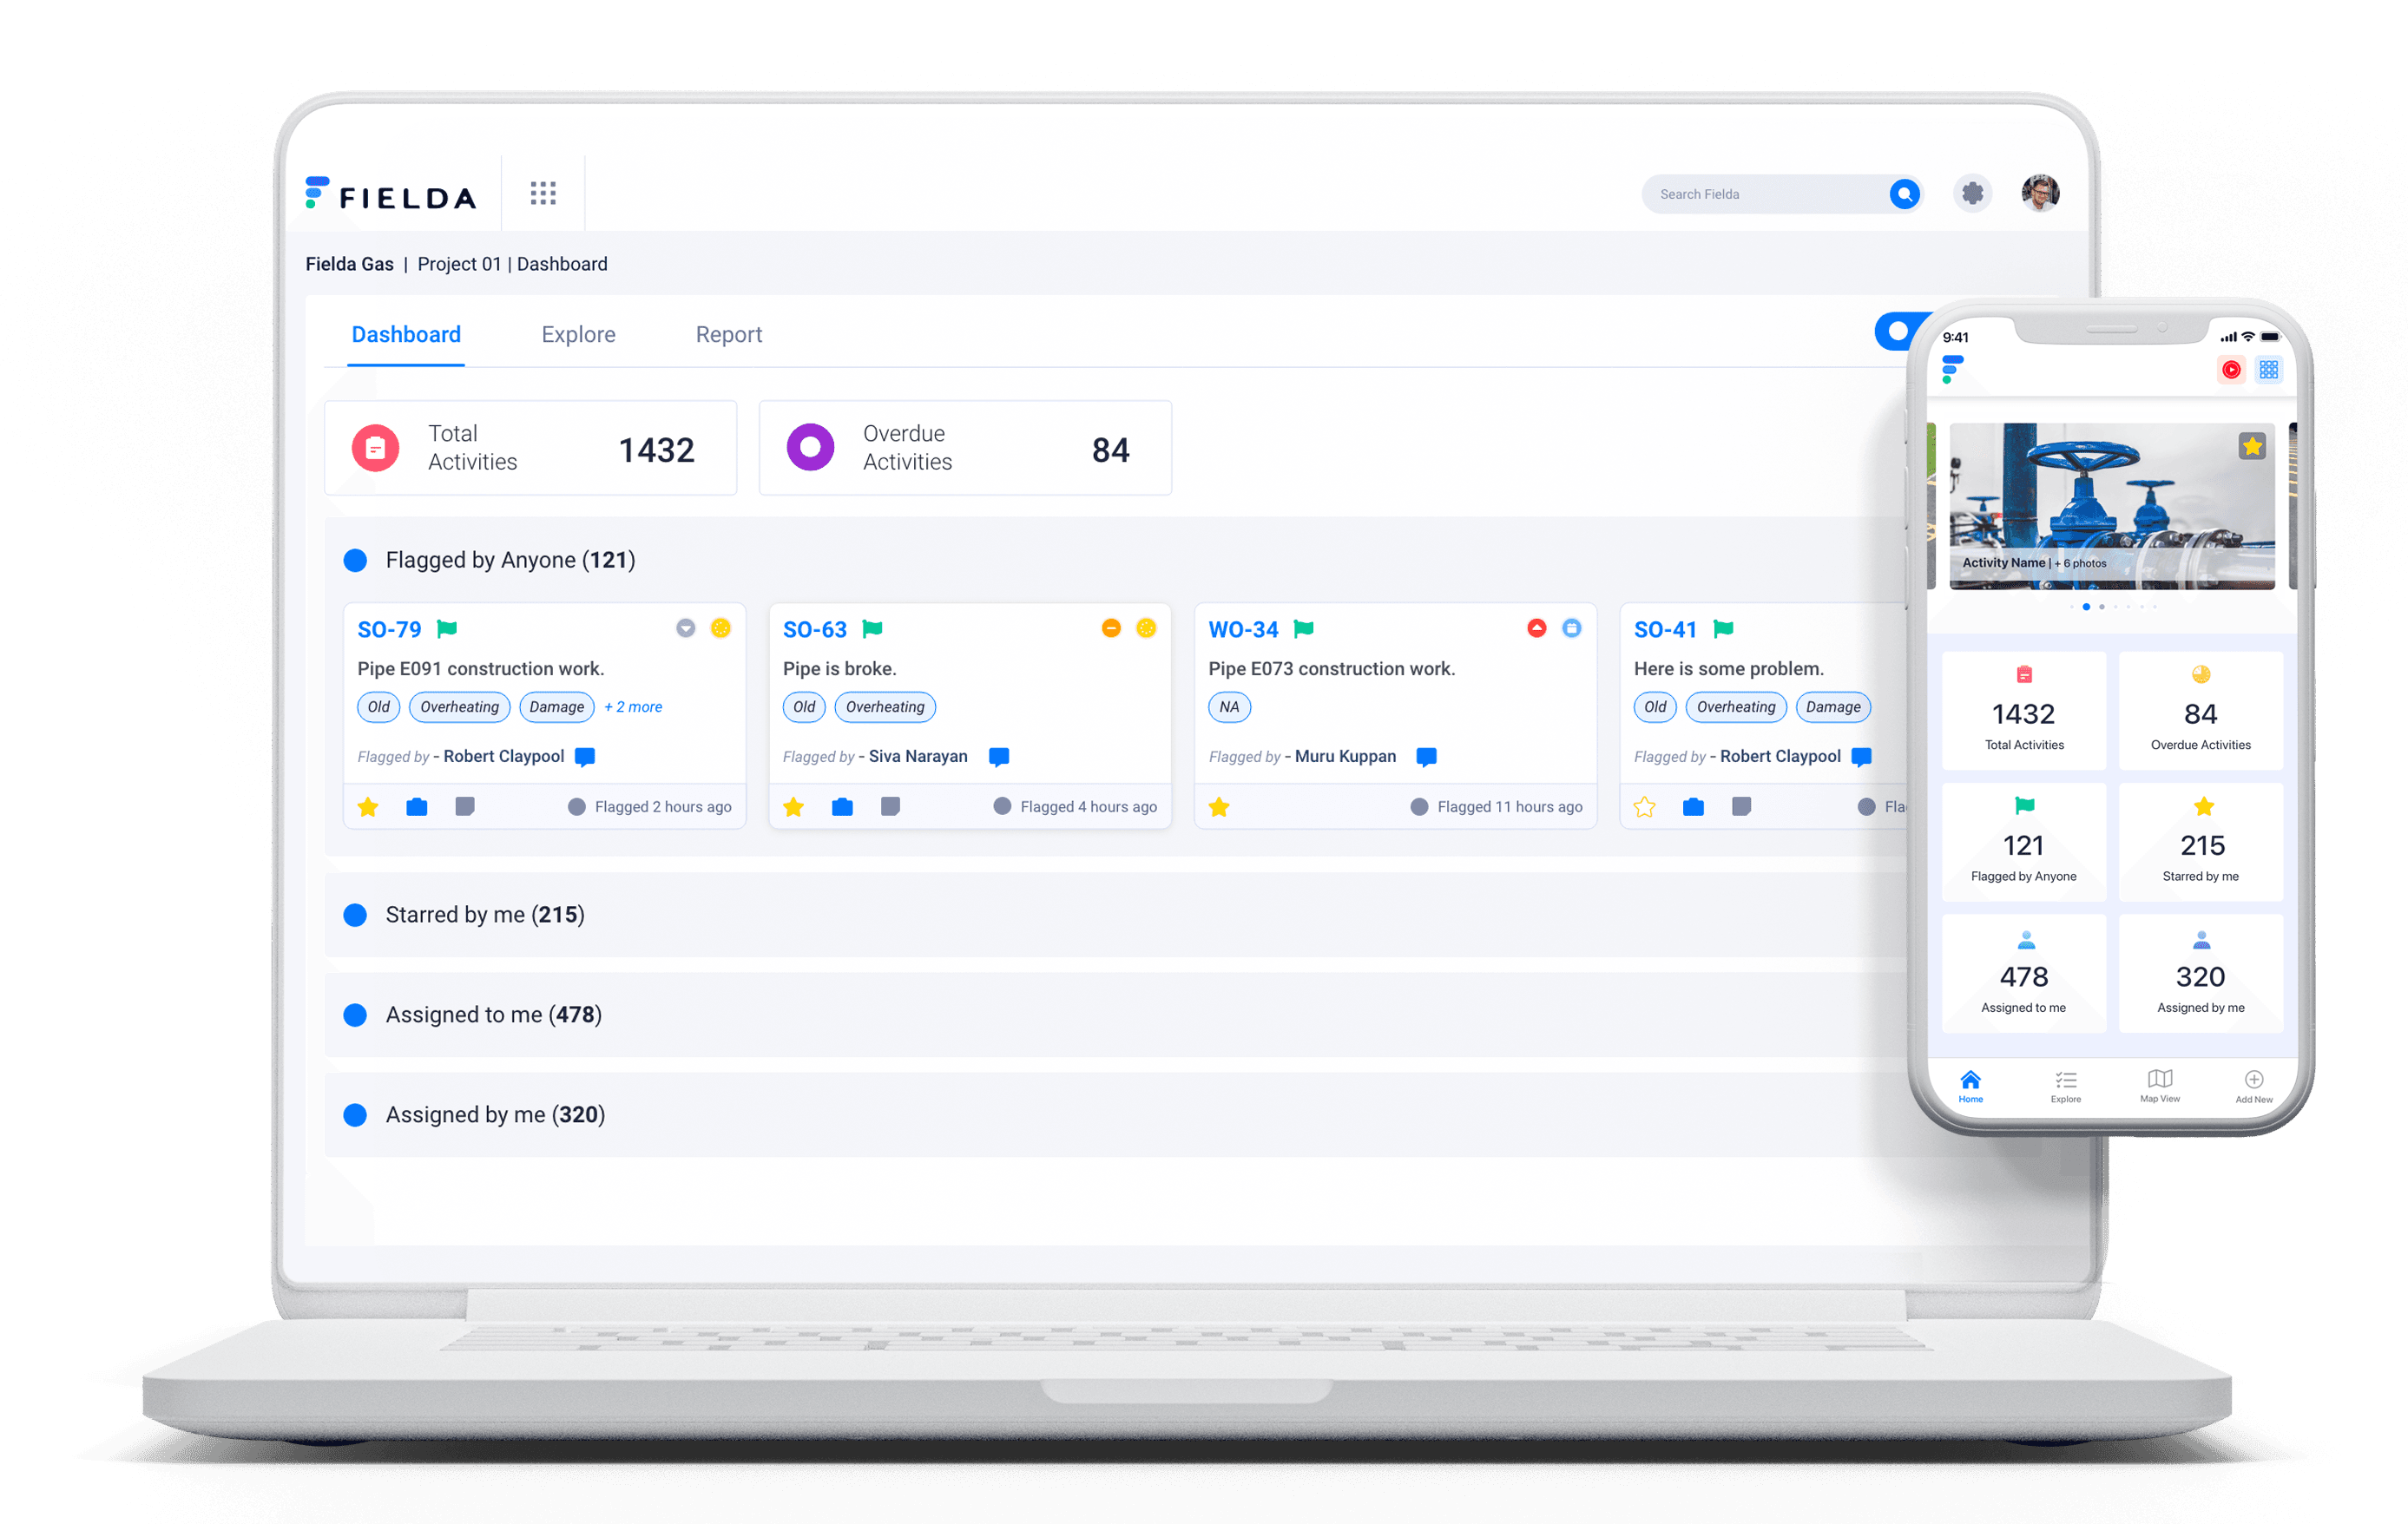
Task: Click the search magnifier button
Action: click(x=1904, y=193)
